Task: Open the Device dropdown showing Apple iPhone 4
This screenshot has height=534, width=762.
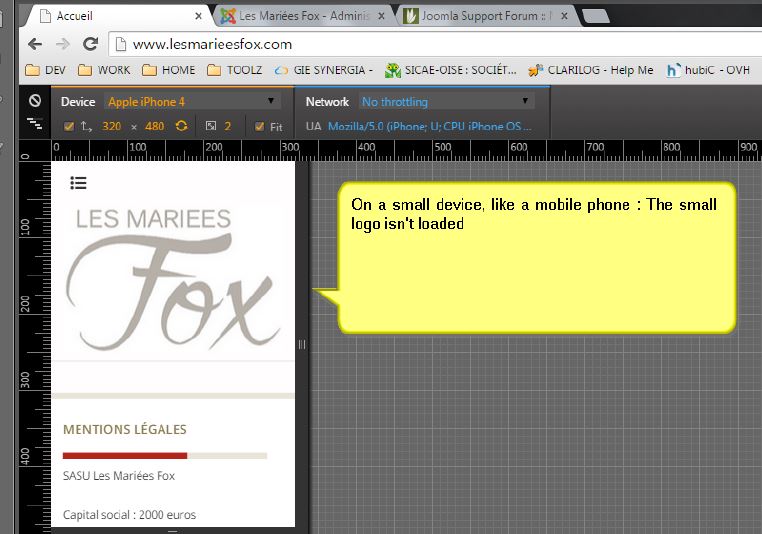Action: pyautogui.click(x=192, y=102)
